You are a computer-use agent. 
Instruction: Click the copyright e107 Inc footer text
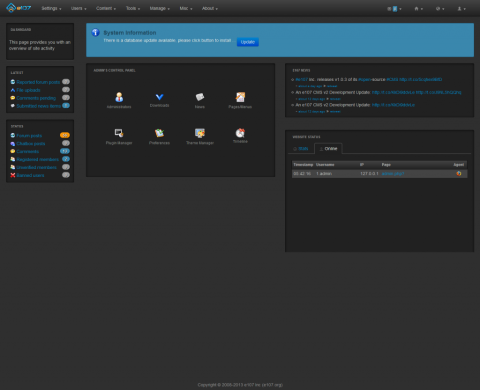pyautogui.click(x=240, y=385)
